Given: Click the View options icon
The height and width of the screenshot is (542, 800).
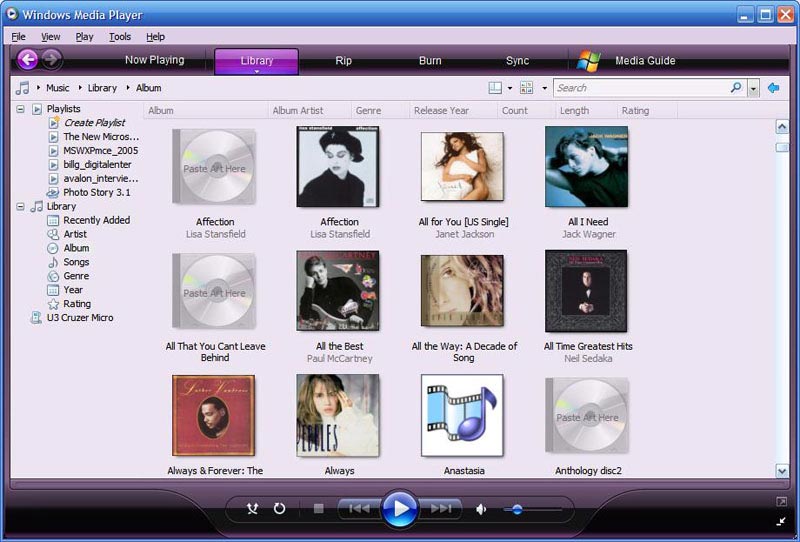Looking at the screenshot, I should pyautogui.click(x=526, y=88).
